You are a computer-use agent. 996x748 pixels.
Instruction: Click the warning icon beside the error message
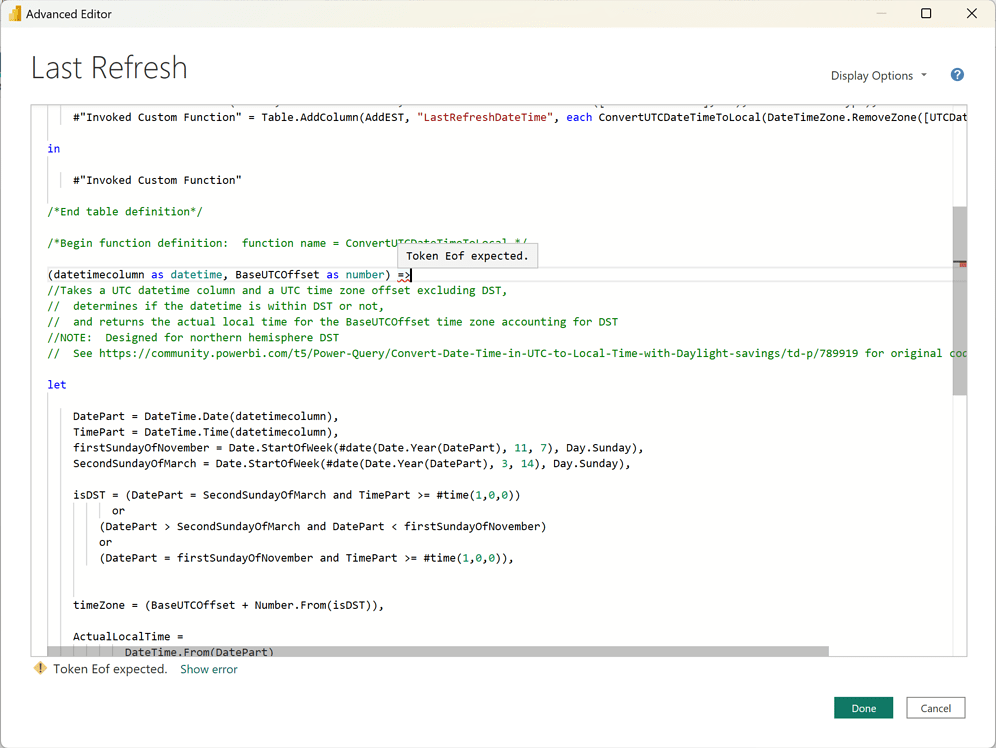39,668
